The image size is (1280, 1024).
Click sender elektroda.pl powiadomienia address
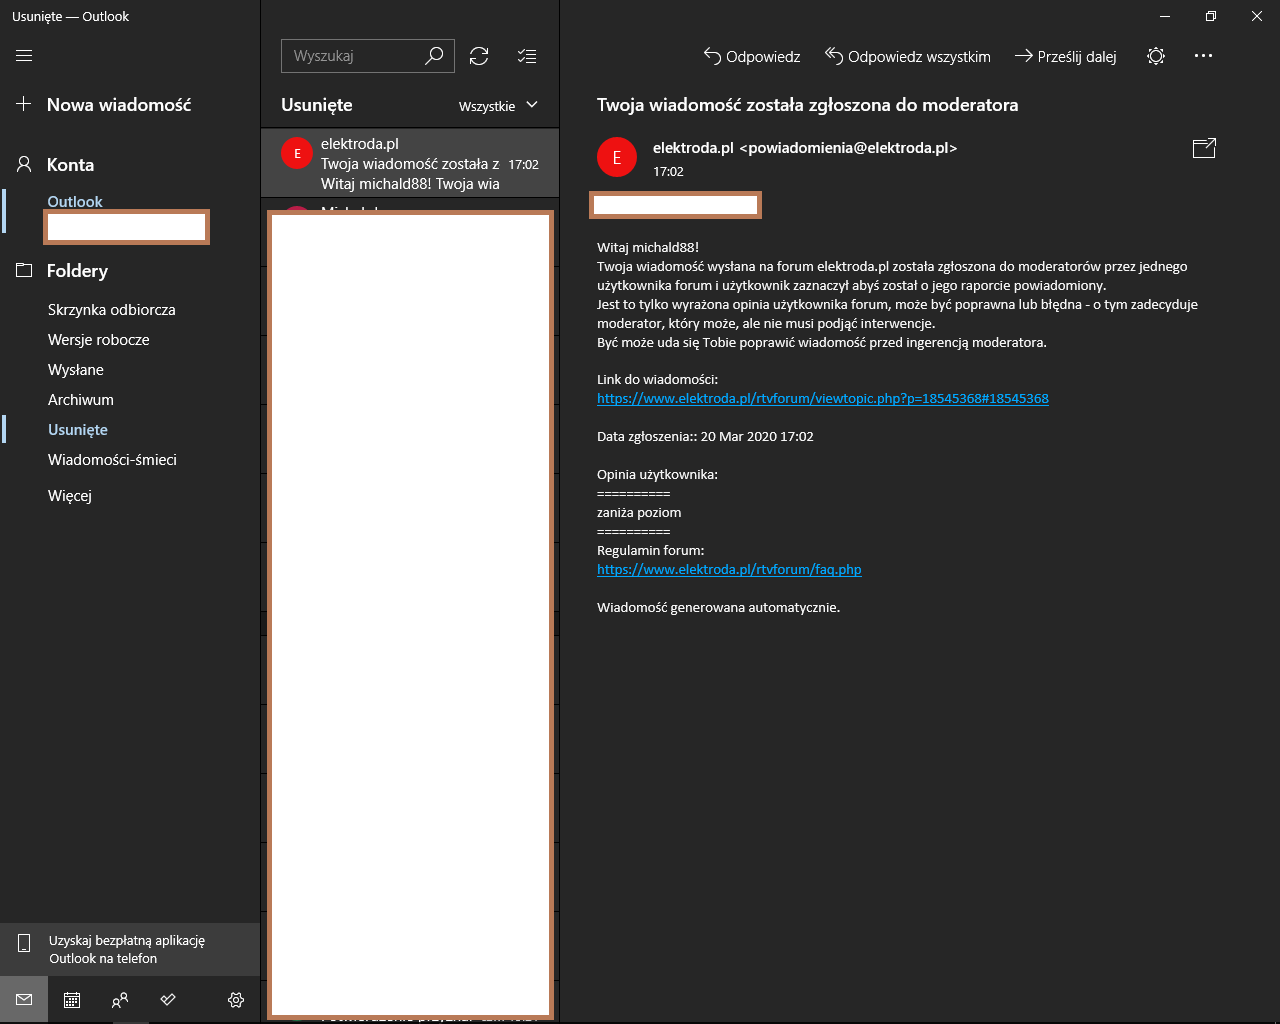pyautogui.click(x=805, y=148)
